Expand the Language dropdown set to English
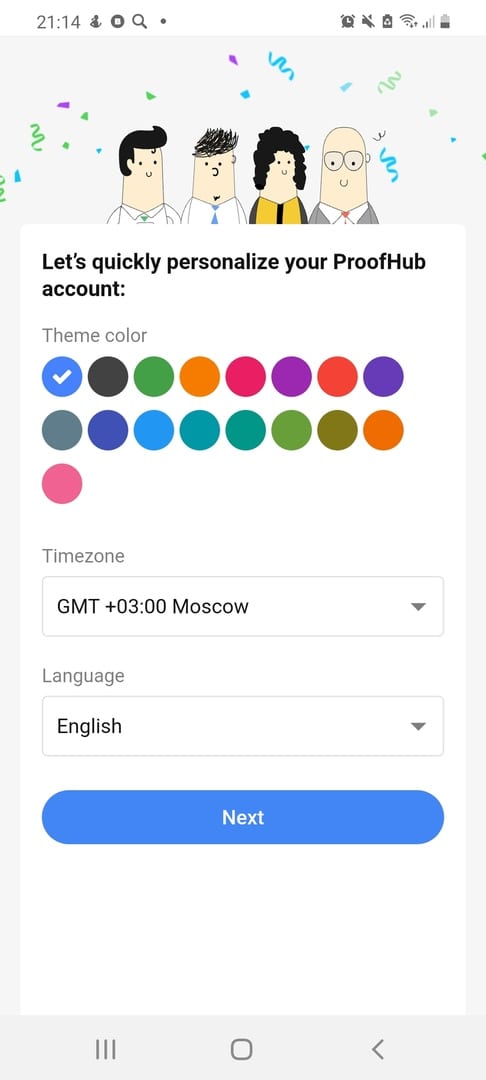The height and width of the screenshot is (1080, 486). (x=243, y=726)
